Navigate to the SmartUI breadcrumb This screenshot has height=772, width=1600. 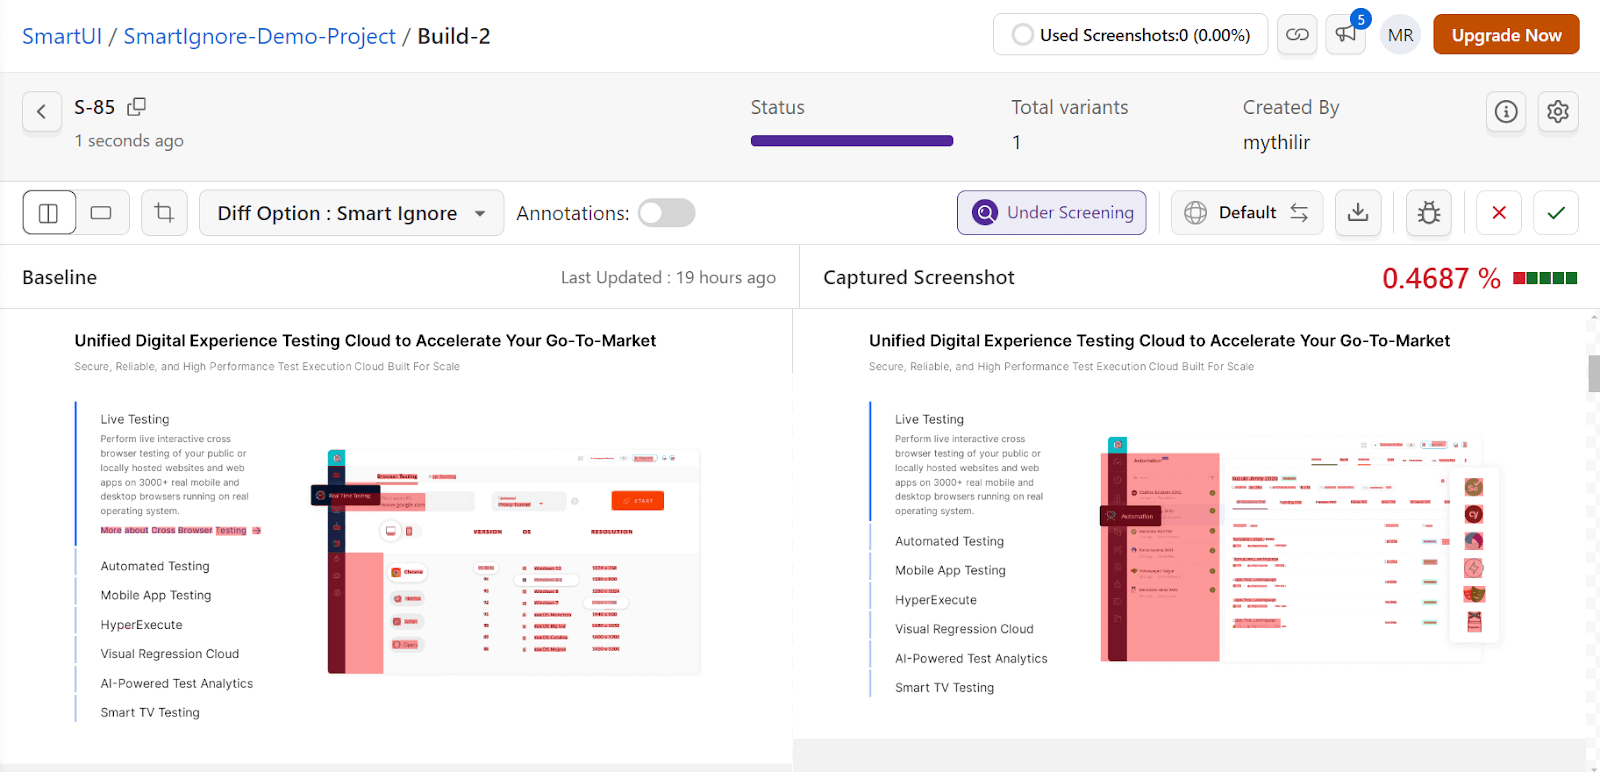pos(62,36)
